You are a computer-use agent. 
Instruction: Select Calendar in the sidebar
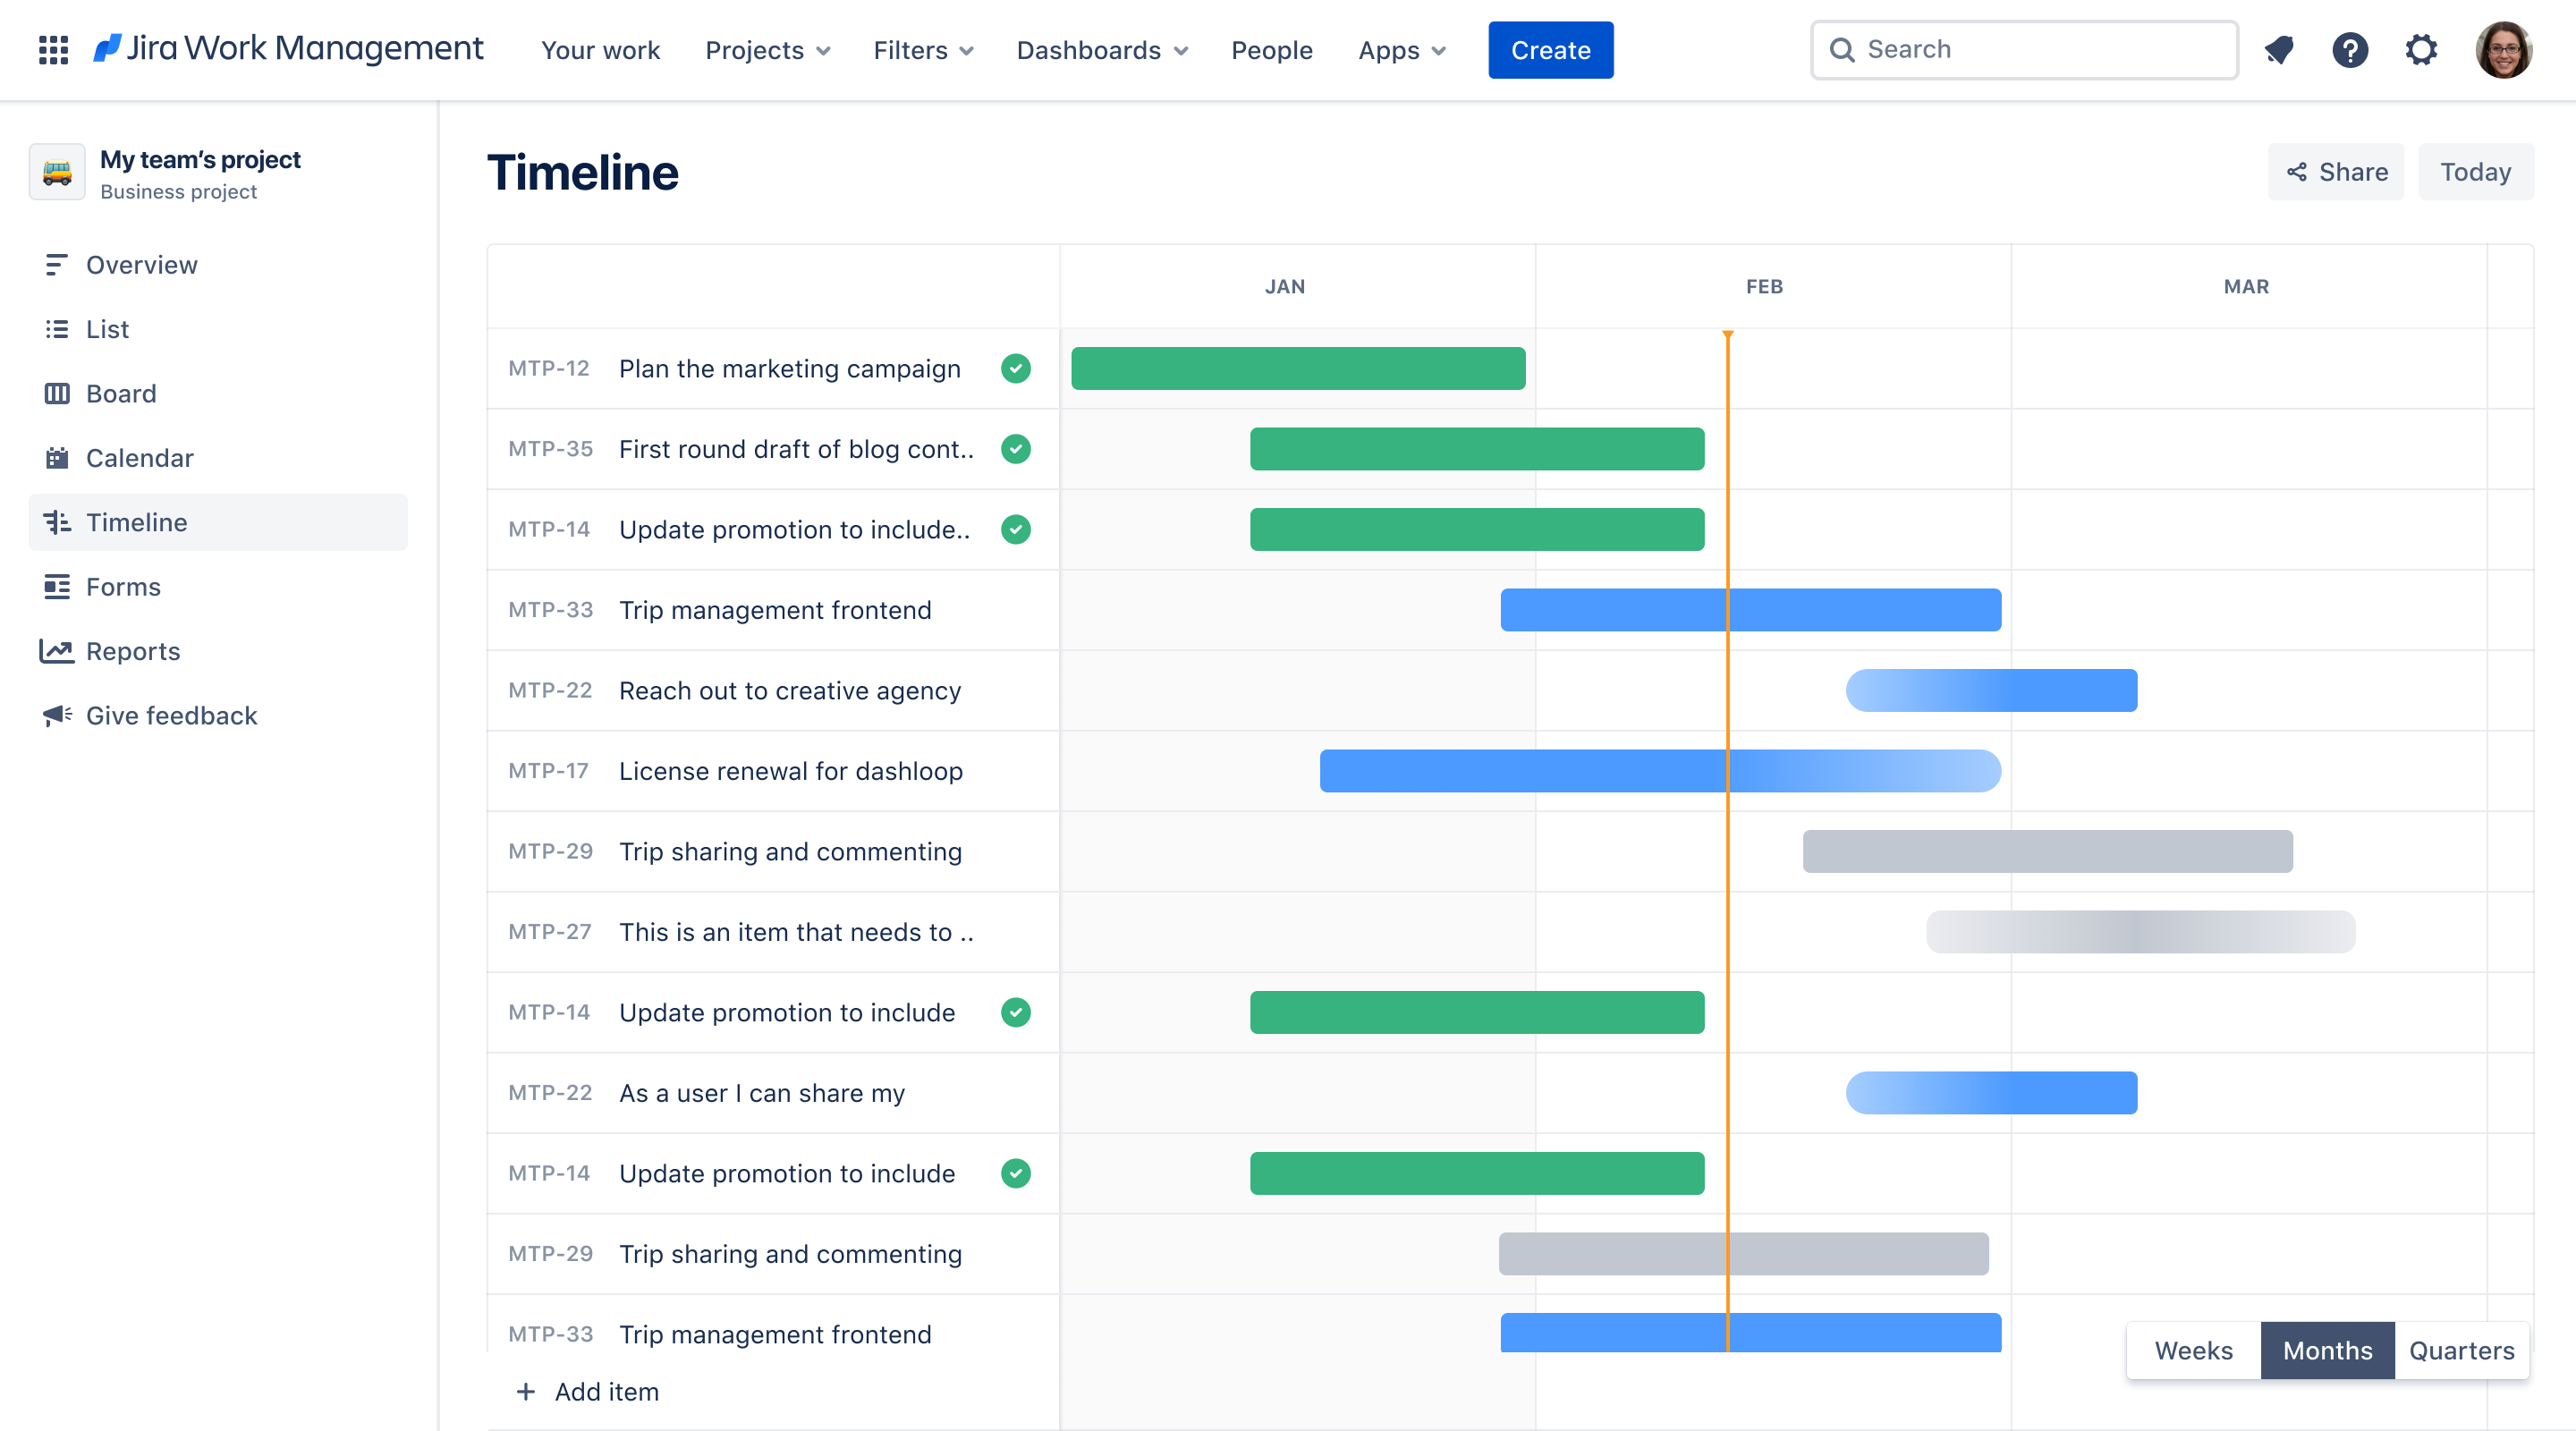[140, 458]
